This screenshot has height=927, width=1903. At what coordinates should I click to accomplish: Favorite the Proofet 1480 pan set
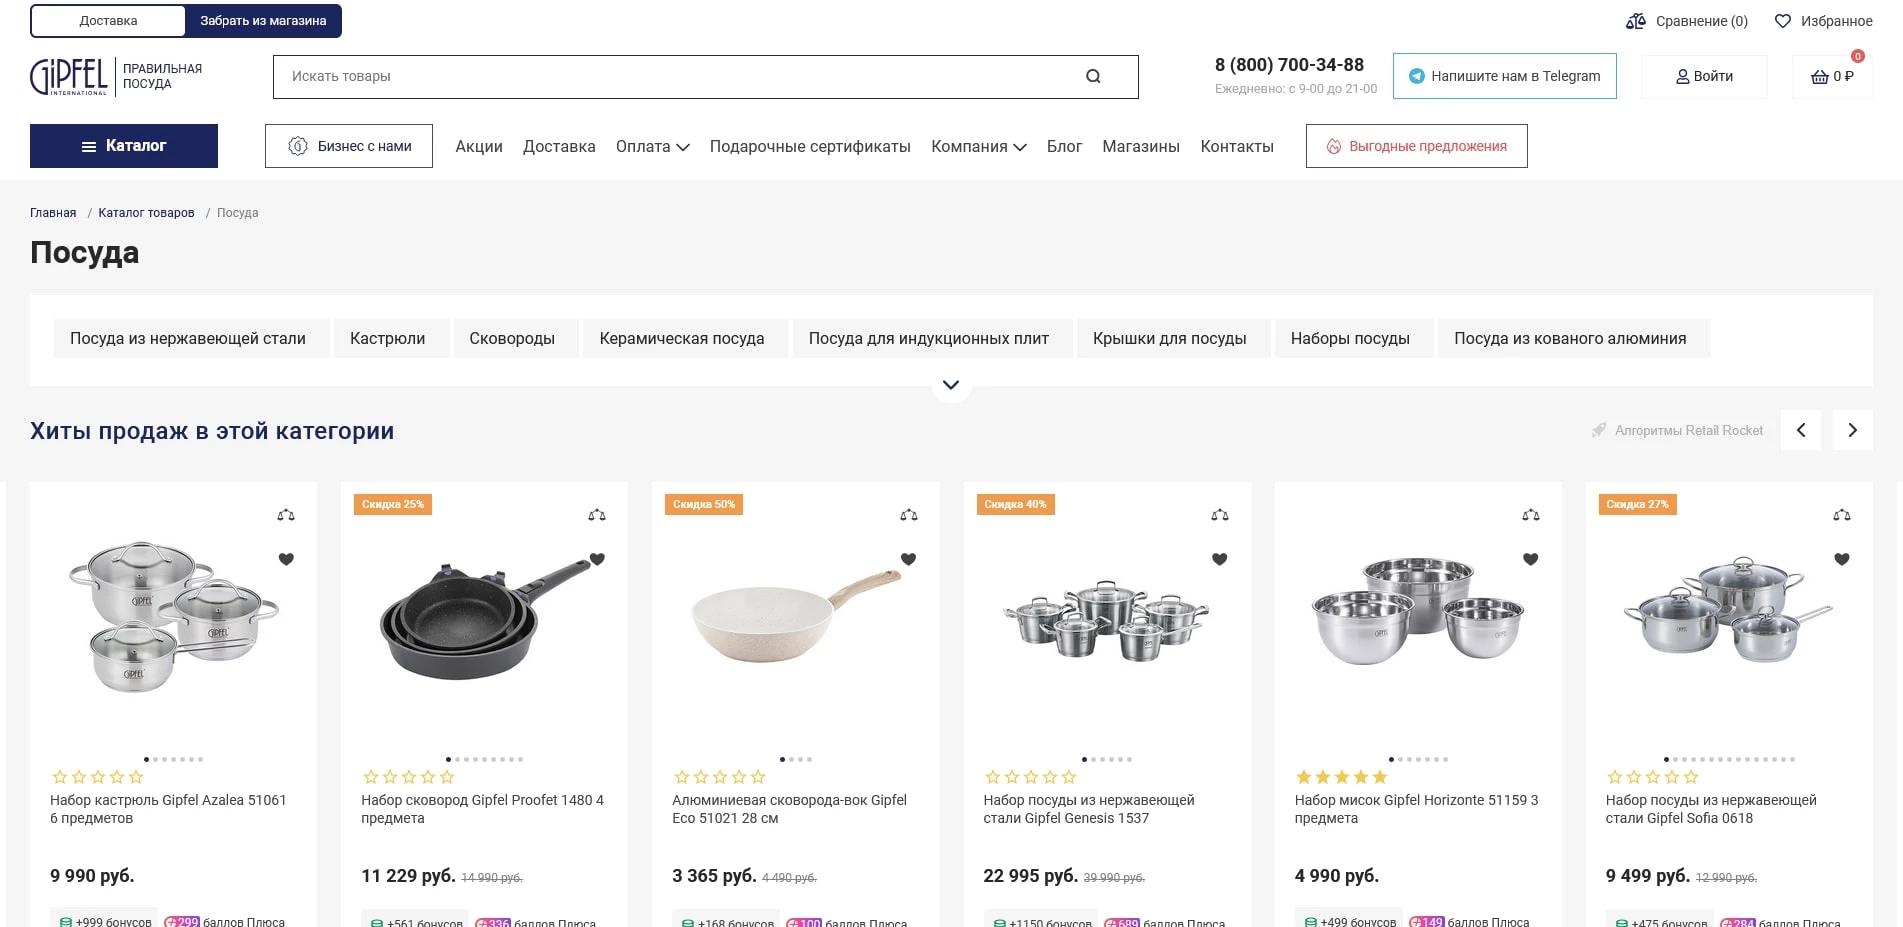597,559
